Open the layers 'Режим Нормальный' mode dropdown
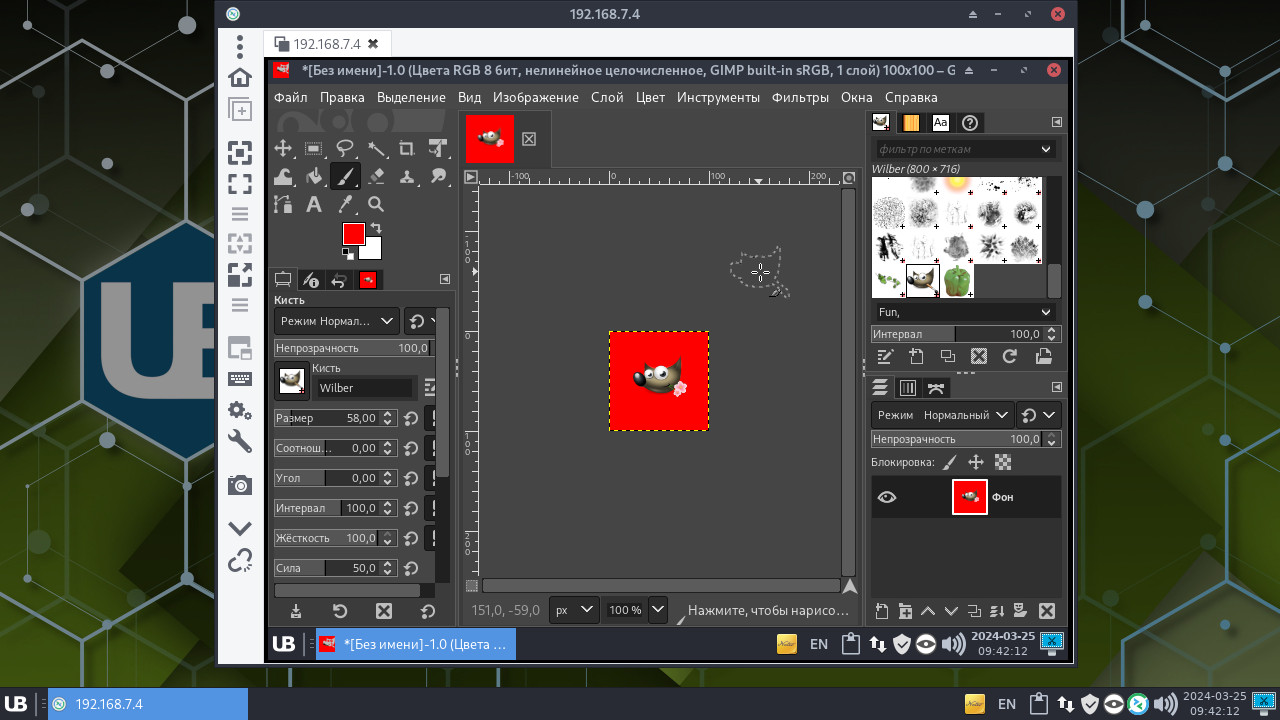Viewport: 1280px width, 720px height. [x=941, y=414]
